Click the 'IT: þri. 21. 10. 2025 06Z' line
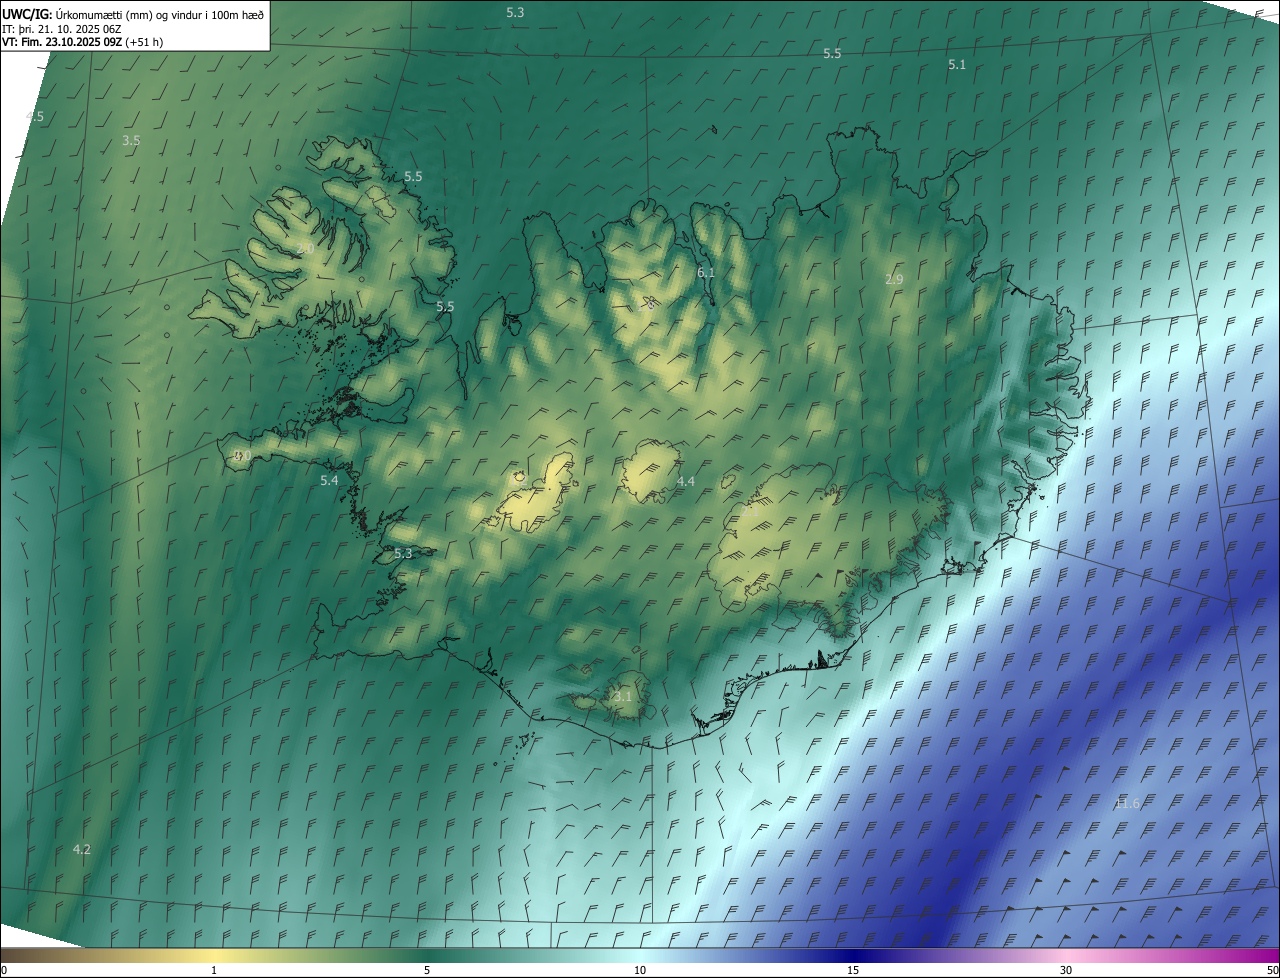 coord(61,29)
